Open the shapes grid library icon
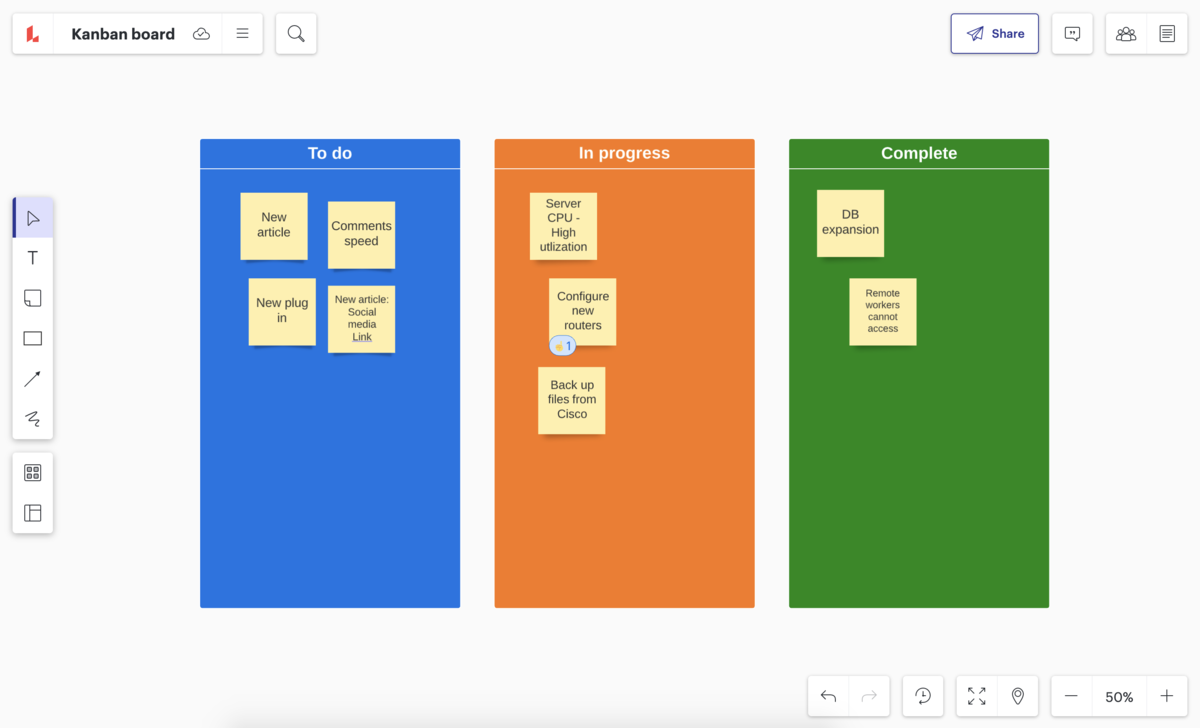Viewport: 1200px width, 728px height. pyautogui.click(x=33, y=473)
